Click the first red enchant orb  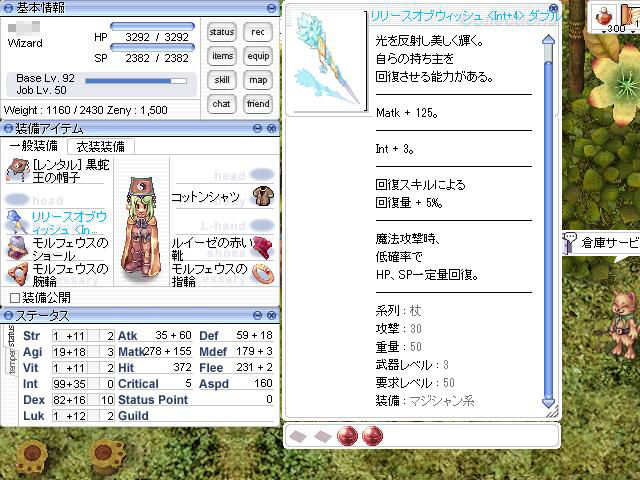pyautogui.click(x=347, y=436)
